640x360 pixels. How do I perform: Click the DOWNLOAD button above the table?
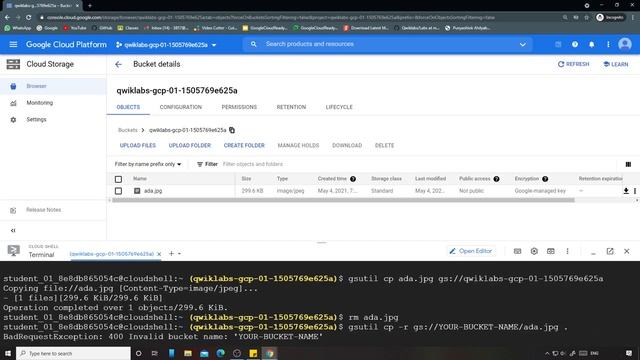pyautogui.click(x=347, y=145)
